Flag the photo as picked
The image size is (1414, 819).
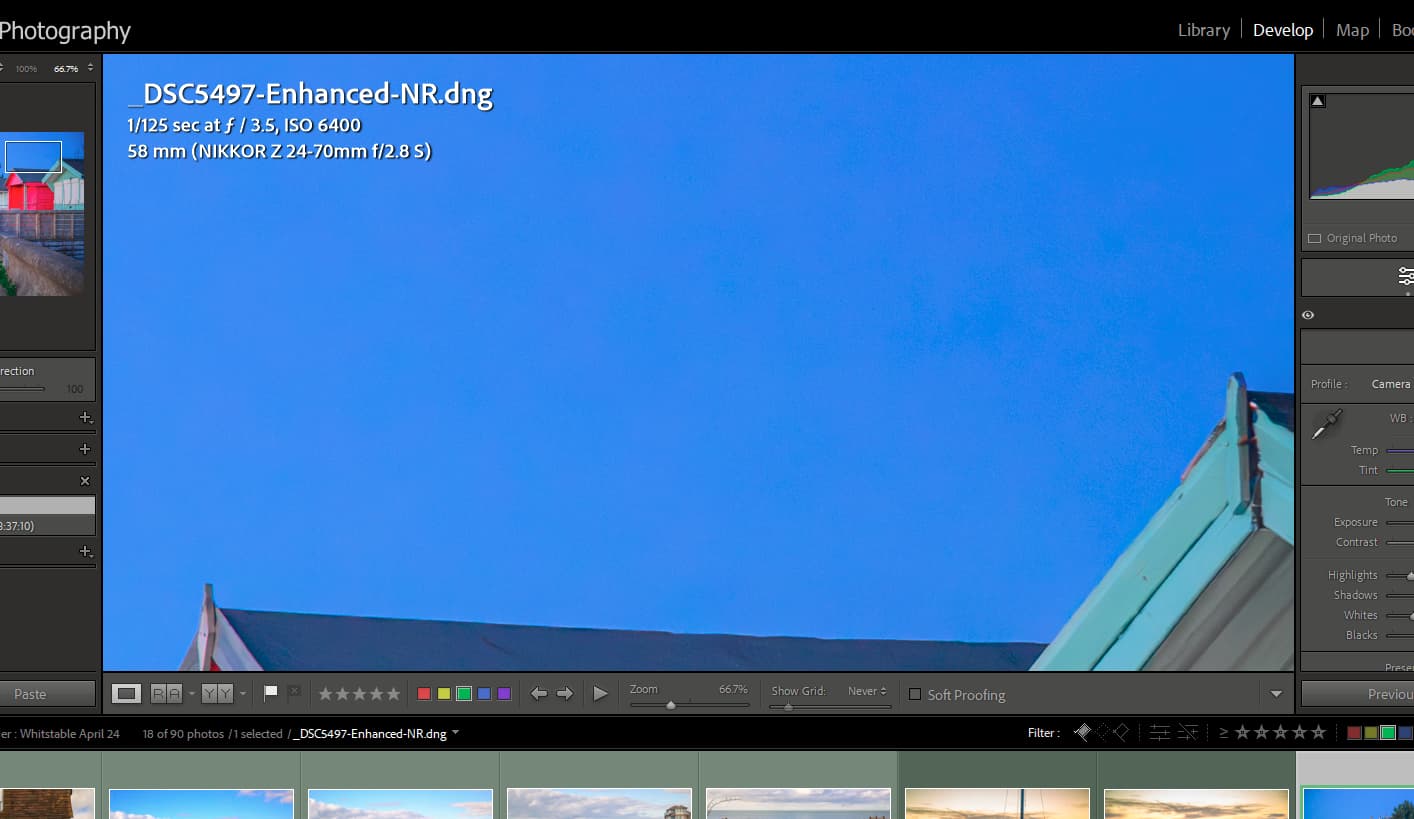(271, 693)
